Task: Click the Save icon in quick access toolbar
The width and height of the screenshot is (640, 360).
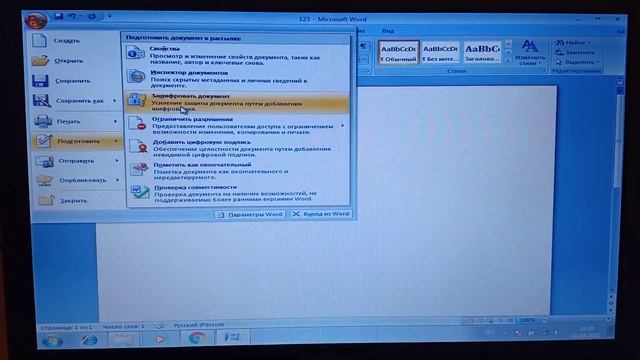Action: 58,16
